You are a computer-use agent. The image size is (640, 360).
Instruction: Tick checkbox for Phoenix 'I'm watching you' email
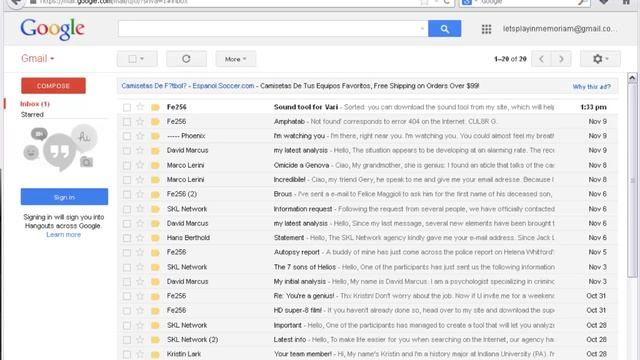127,136
